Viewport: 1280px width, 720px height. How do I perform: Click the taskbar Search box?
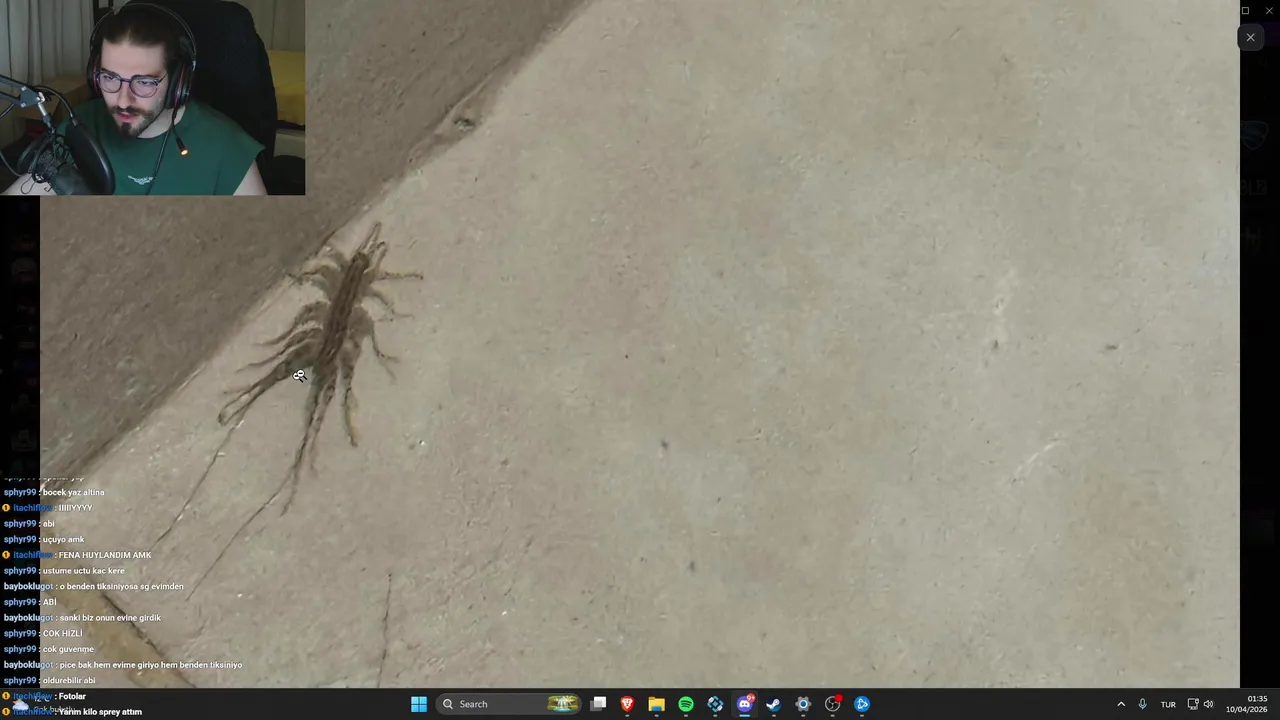[510, 704]
